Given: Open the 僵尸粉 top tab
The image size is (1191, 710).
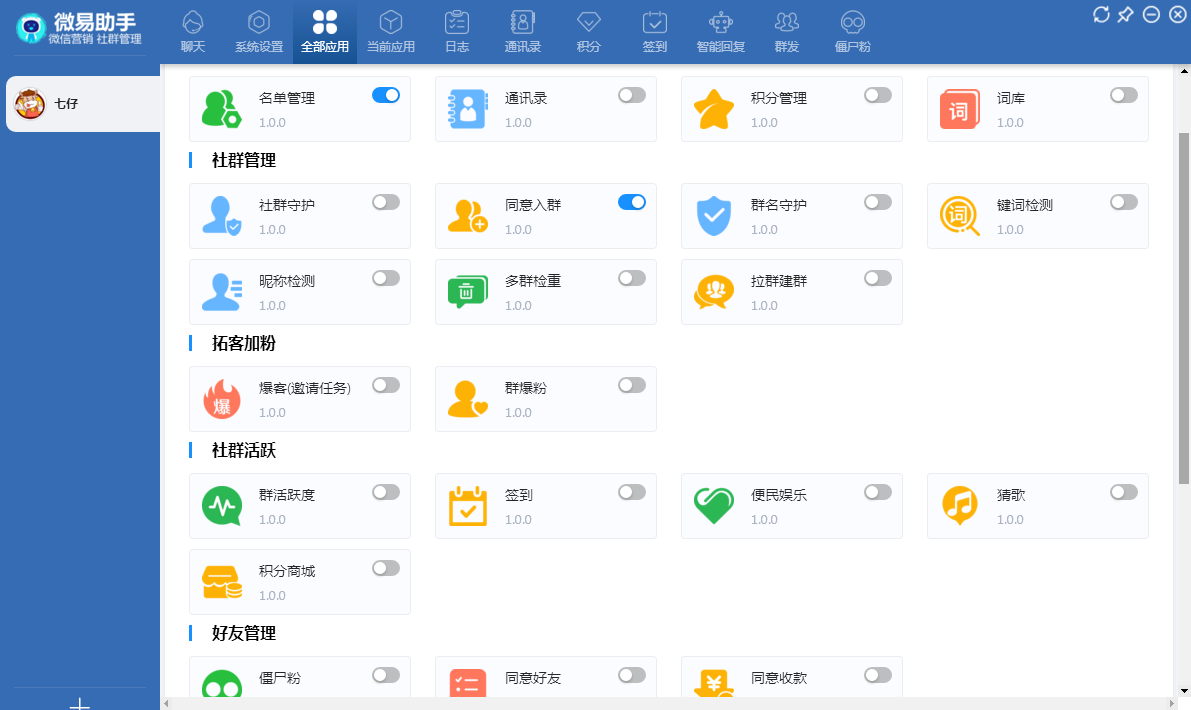Looking at the screenshot, I should (853, 32).
